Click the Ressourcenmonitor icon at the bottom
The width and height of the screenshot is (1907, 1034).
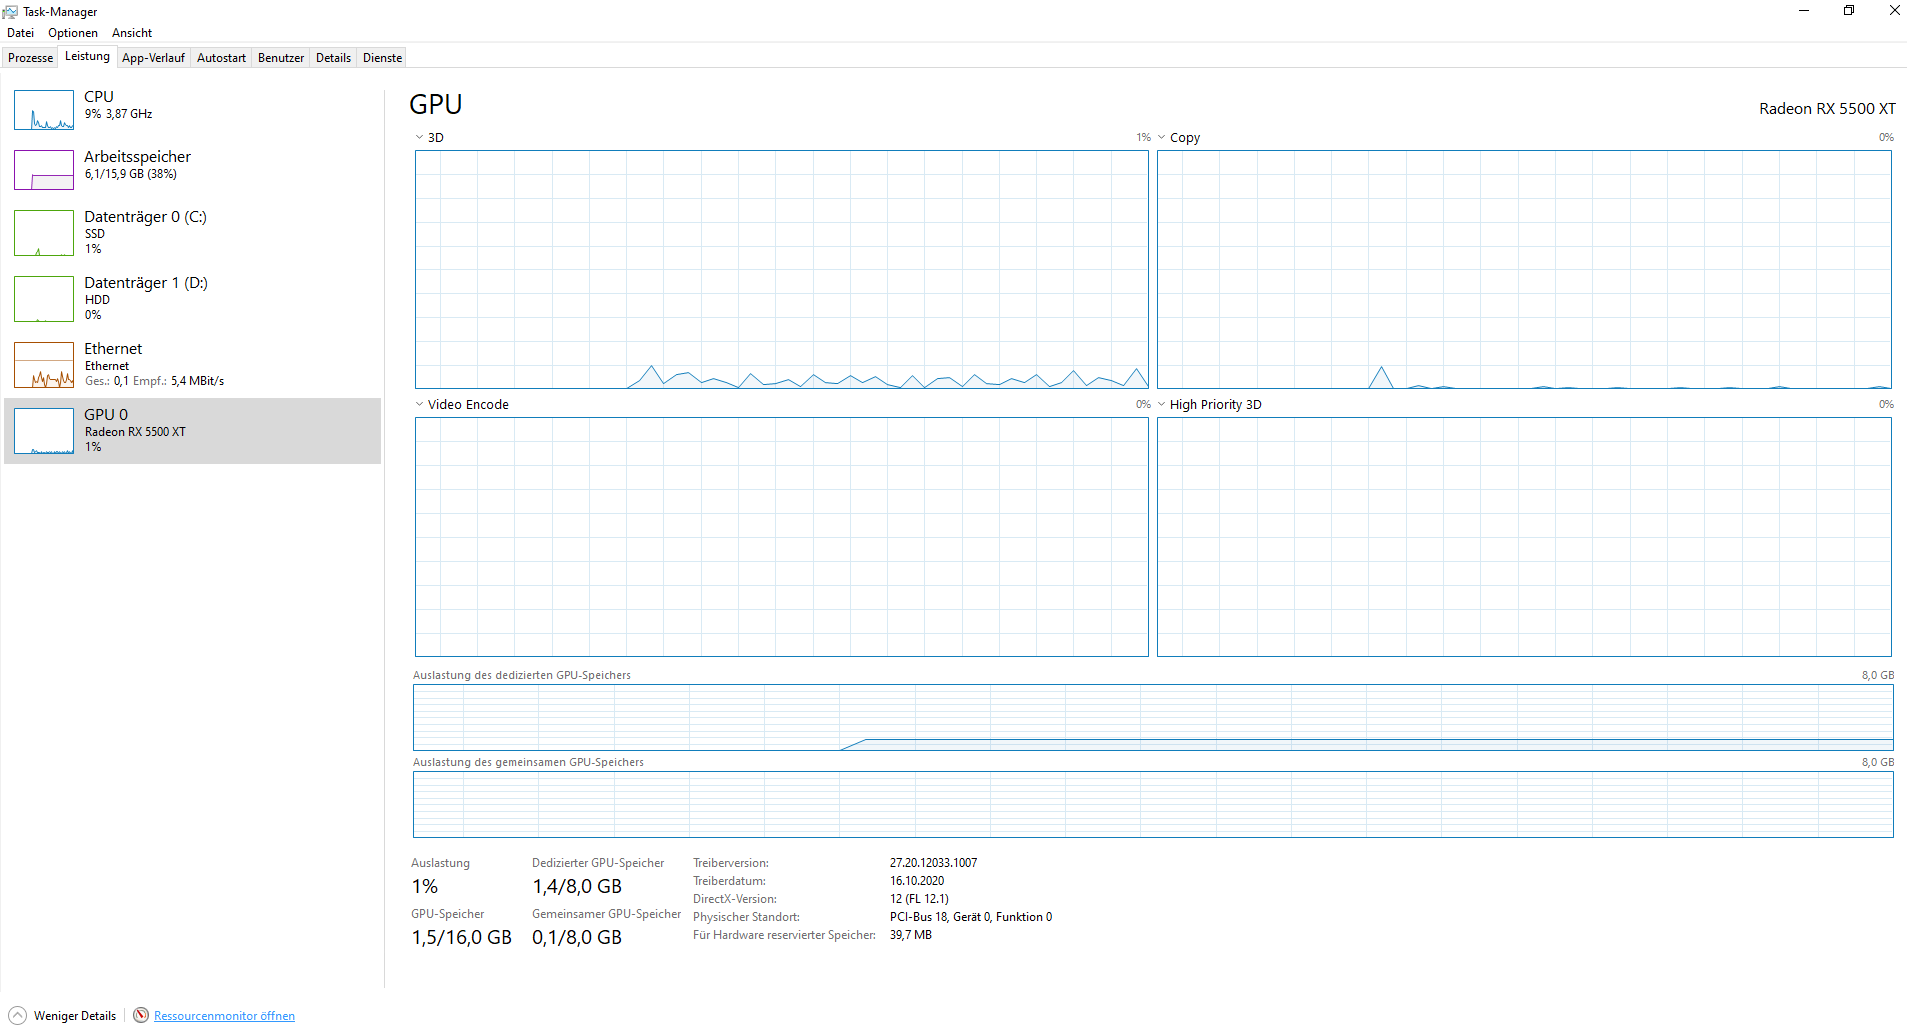[141, 1015]
